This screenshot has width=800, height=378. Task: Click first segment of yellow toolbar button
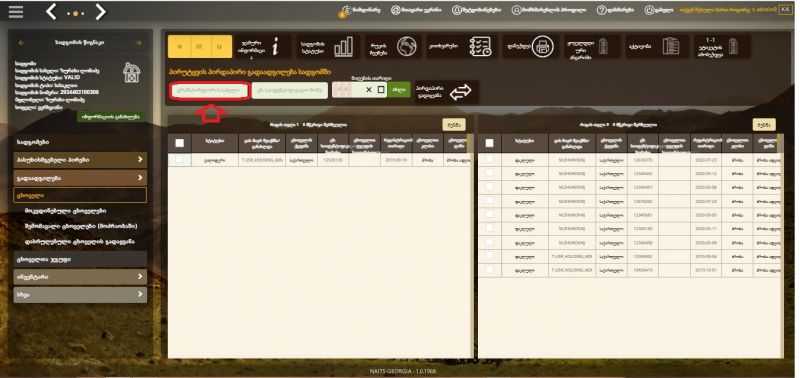point(179,47)
